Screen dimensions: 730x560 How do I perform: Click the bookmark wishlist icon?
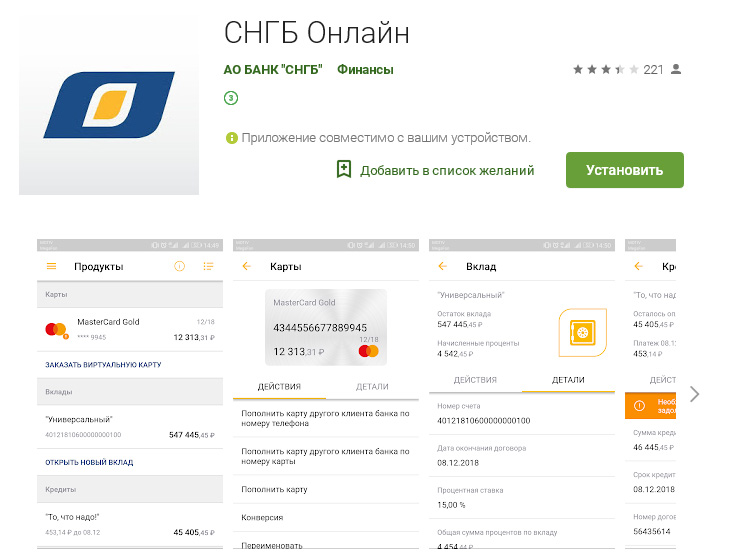[344, 169]
